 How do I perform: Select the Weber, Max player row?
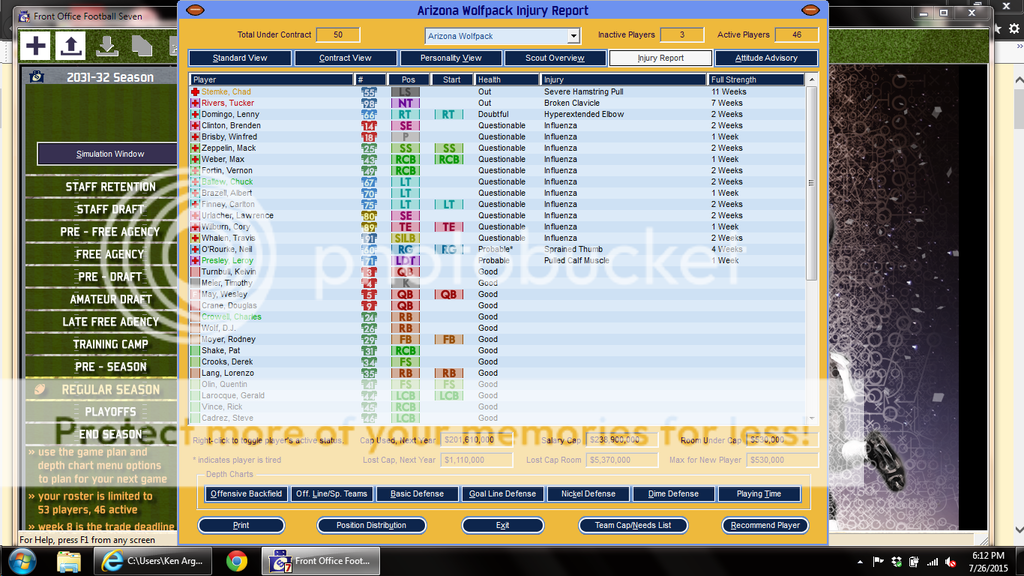click(222, 159)
